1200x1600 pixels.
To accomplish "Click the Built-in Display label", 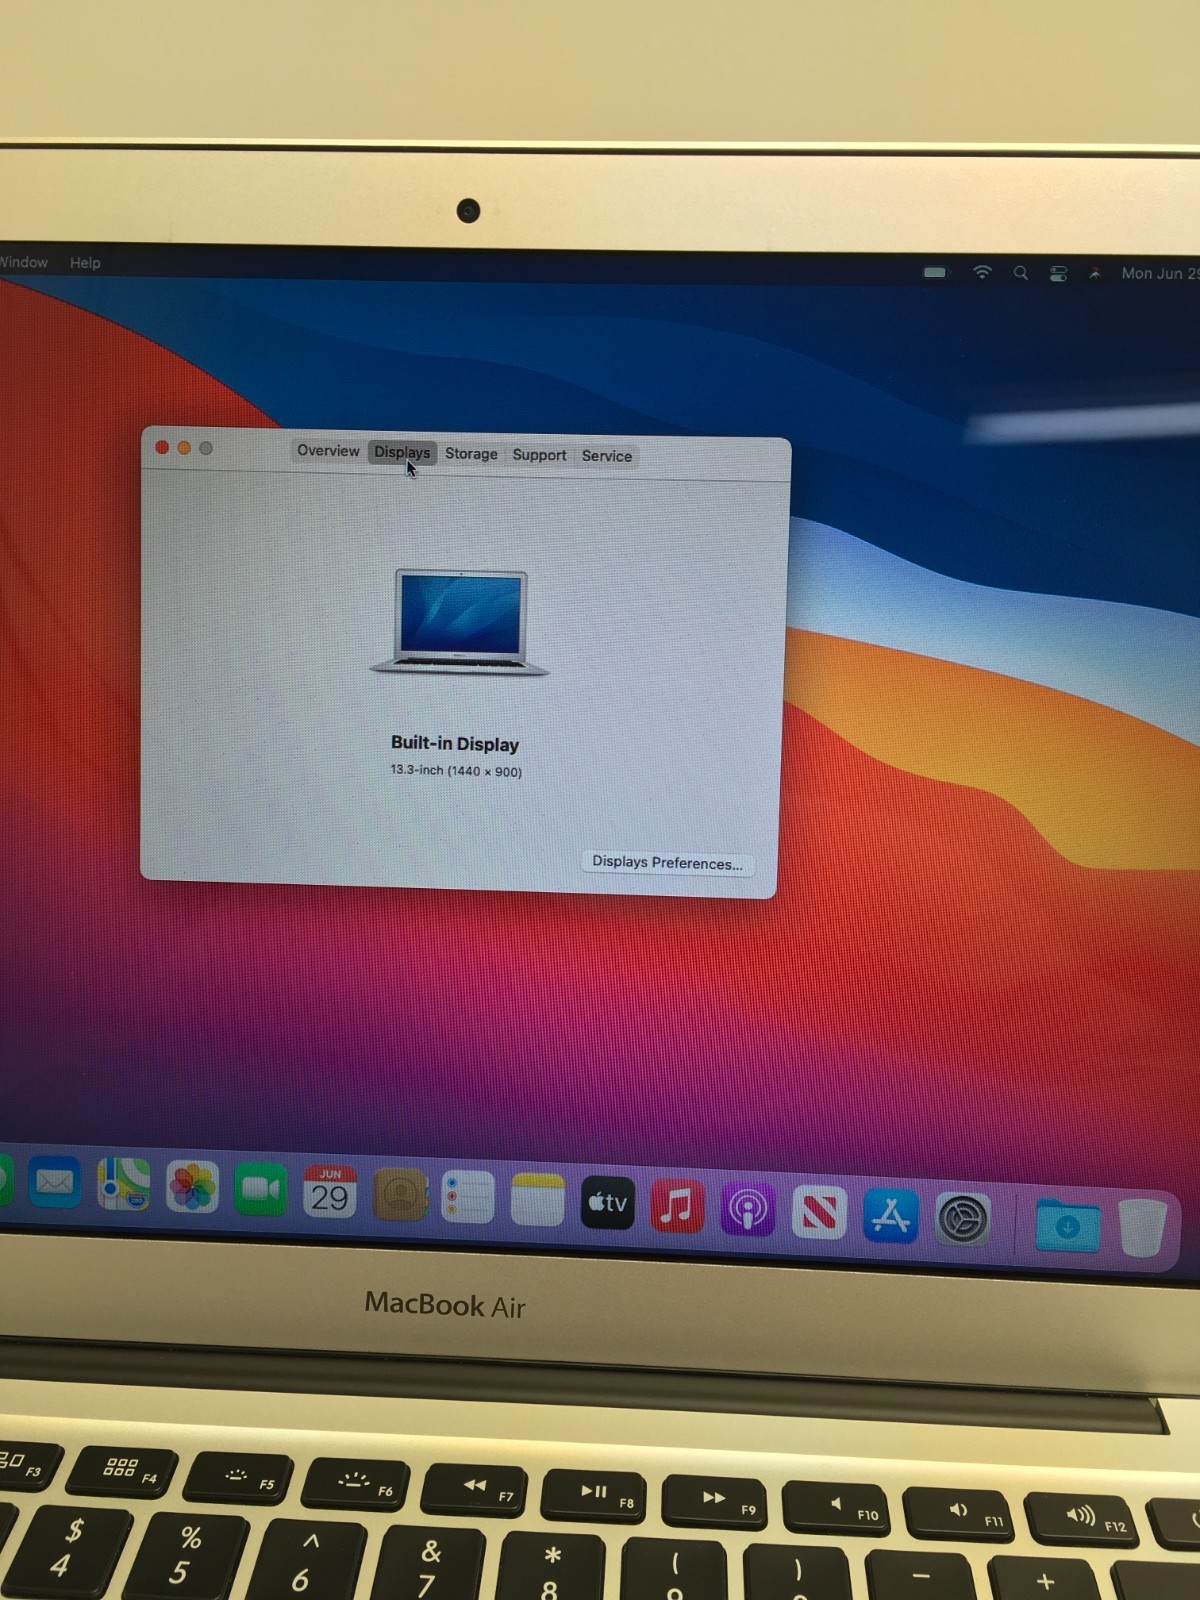I will coord(455,743).
